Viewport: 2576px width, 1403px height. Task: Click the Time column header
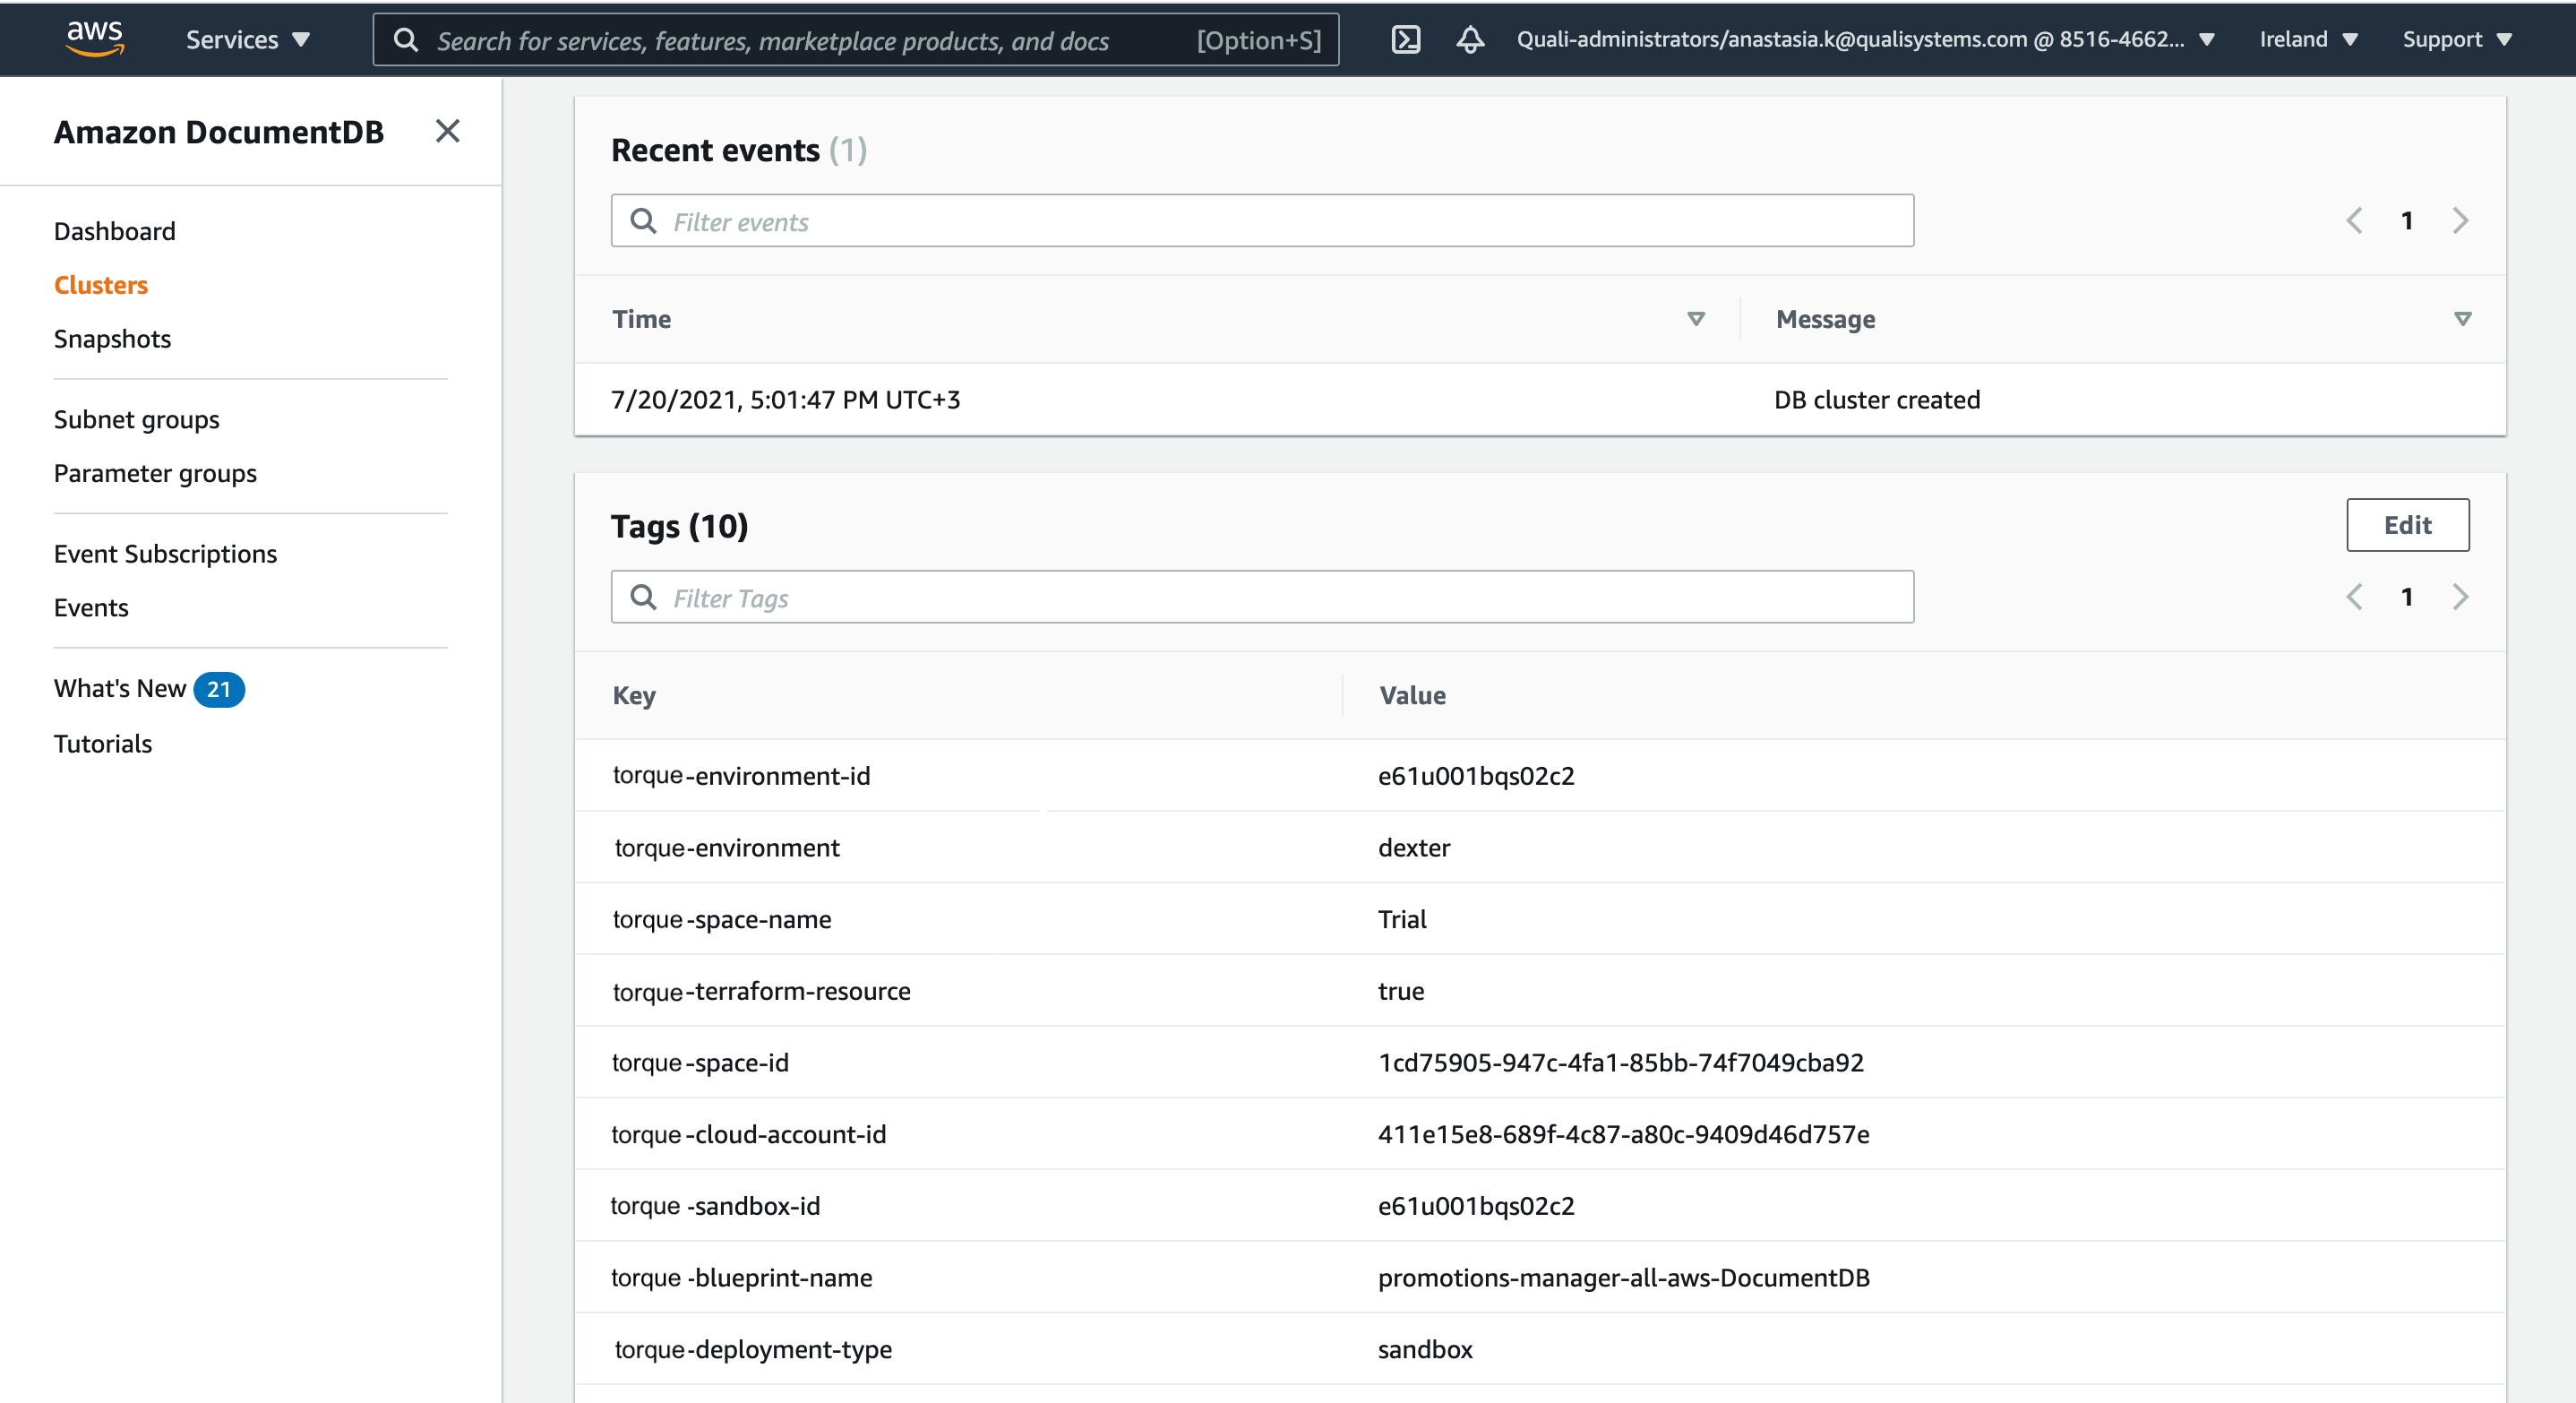642,319
